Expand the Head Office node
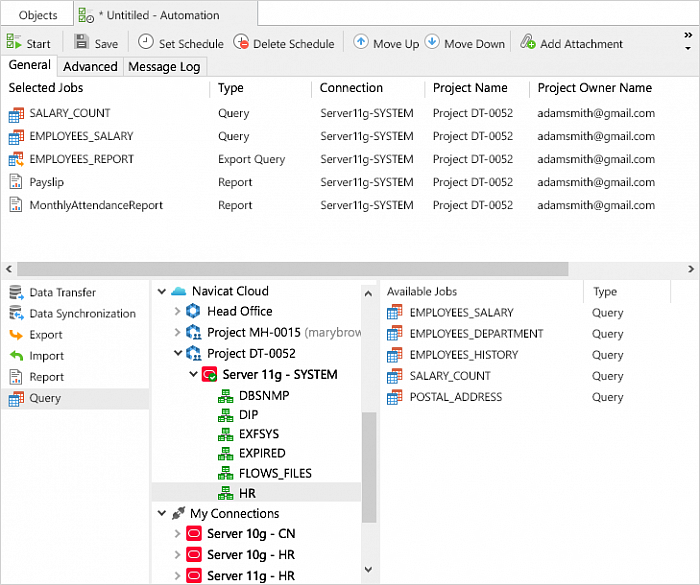 tap(177, 311)
